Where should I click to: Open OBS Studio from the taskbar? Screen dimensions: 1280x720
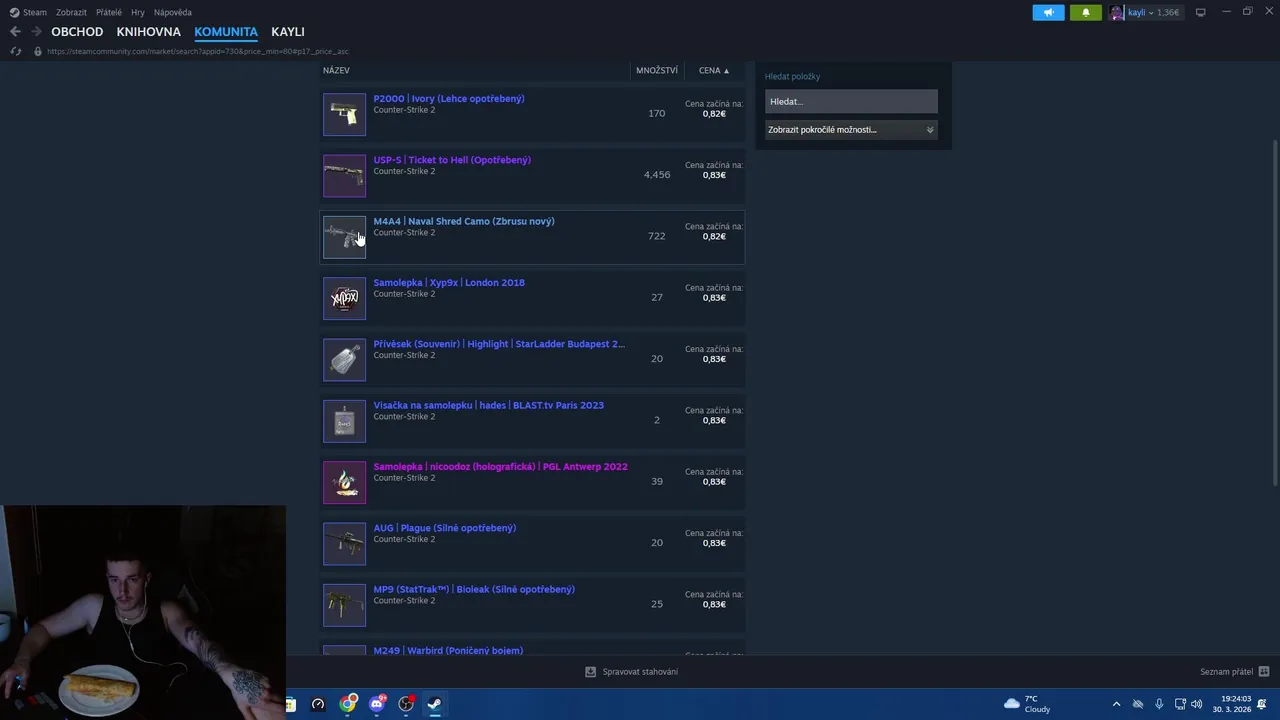click(x=406, y=704)
